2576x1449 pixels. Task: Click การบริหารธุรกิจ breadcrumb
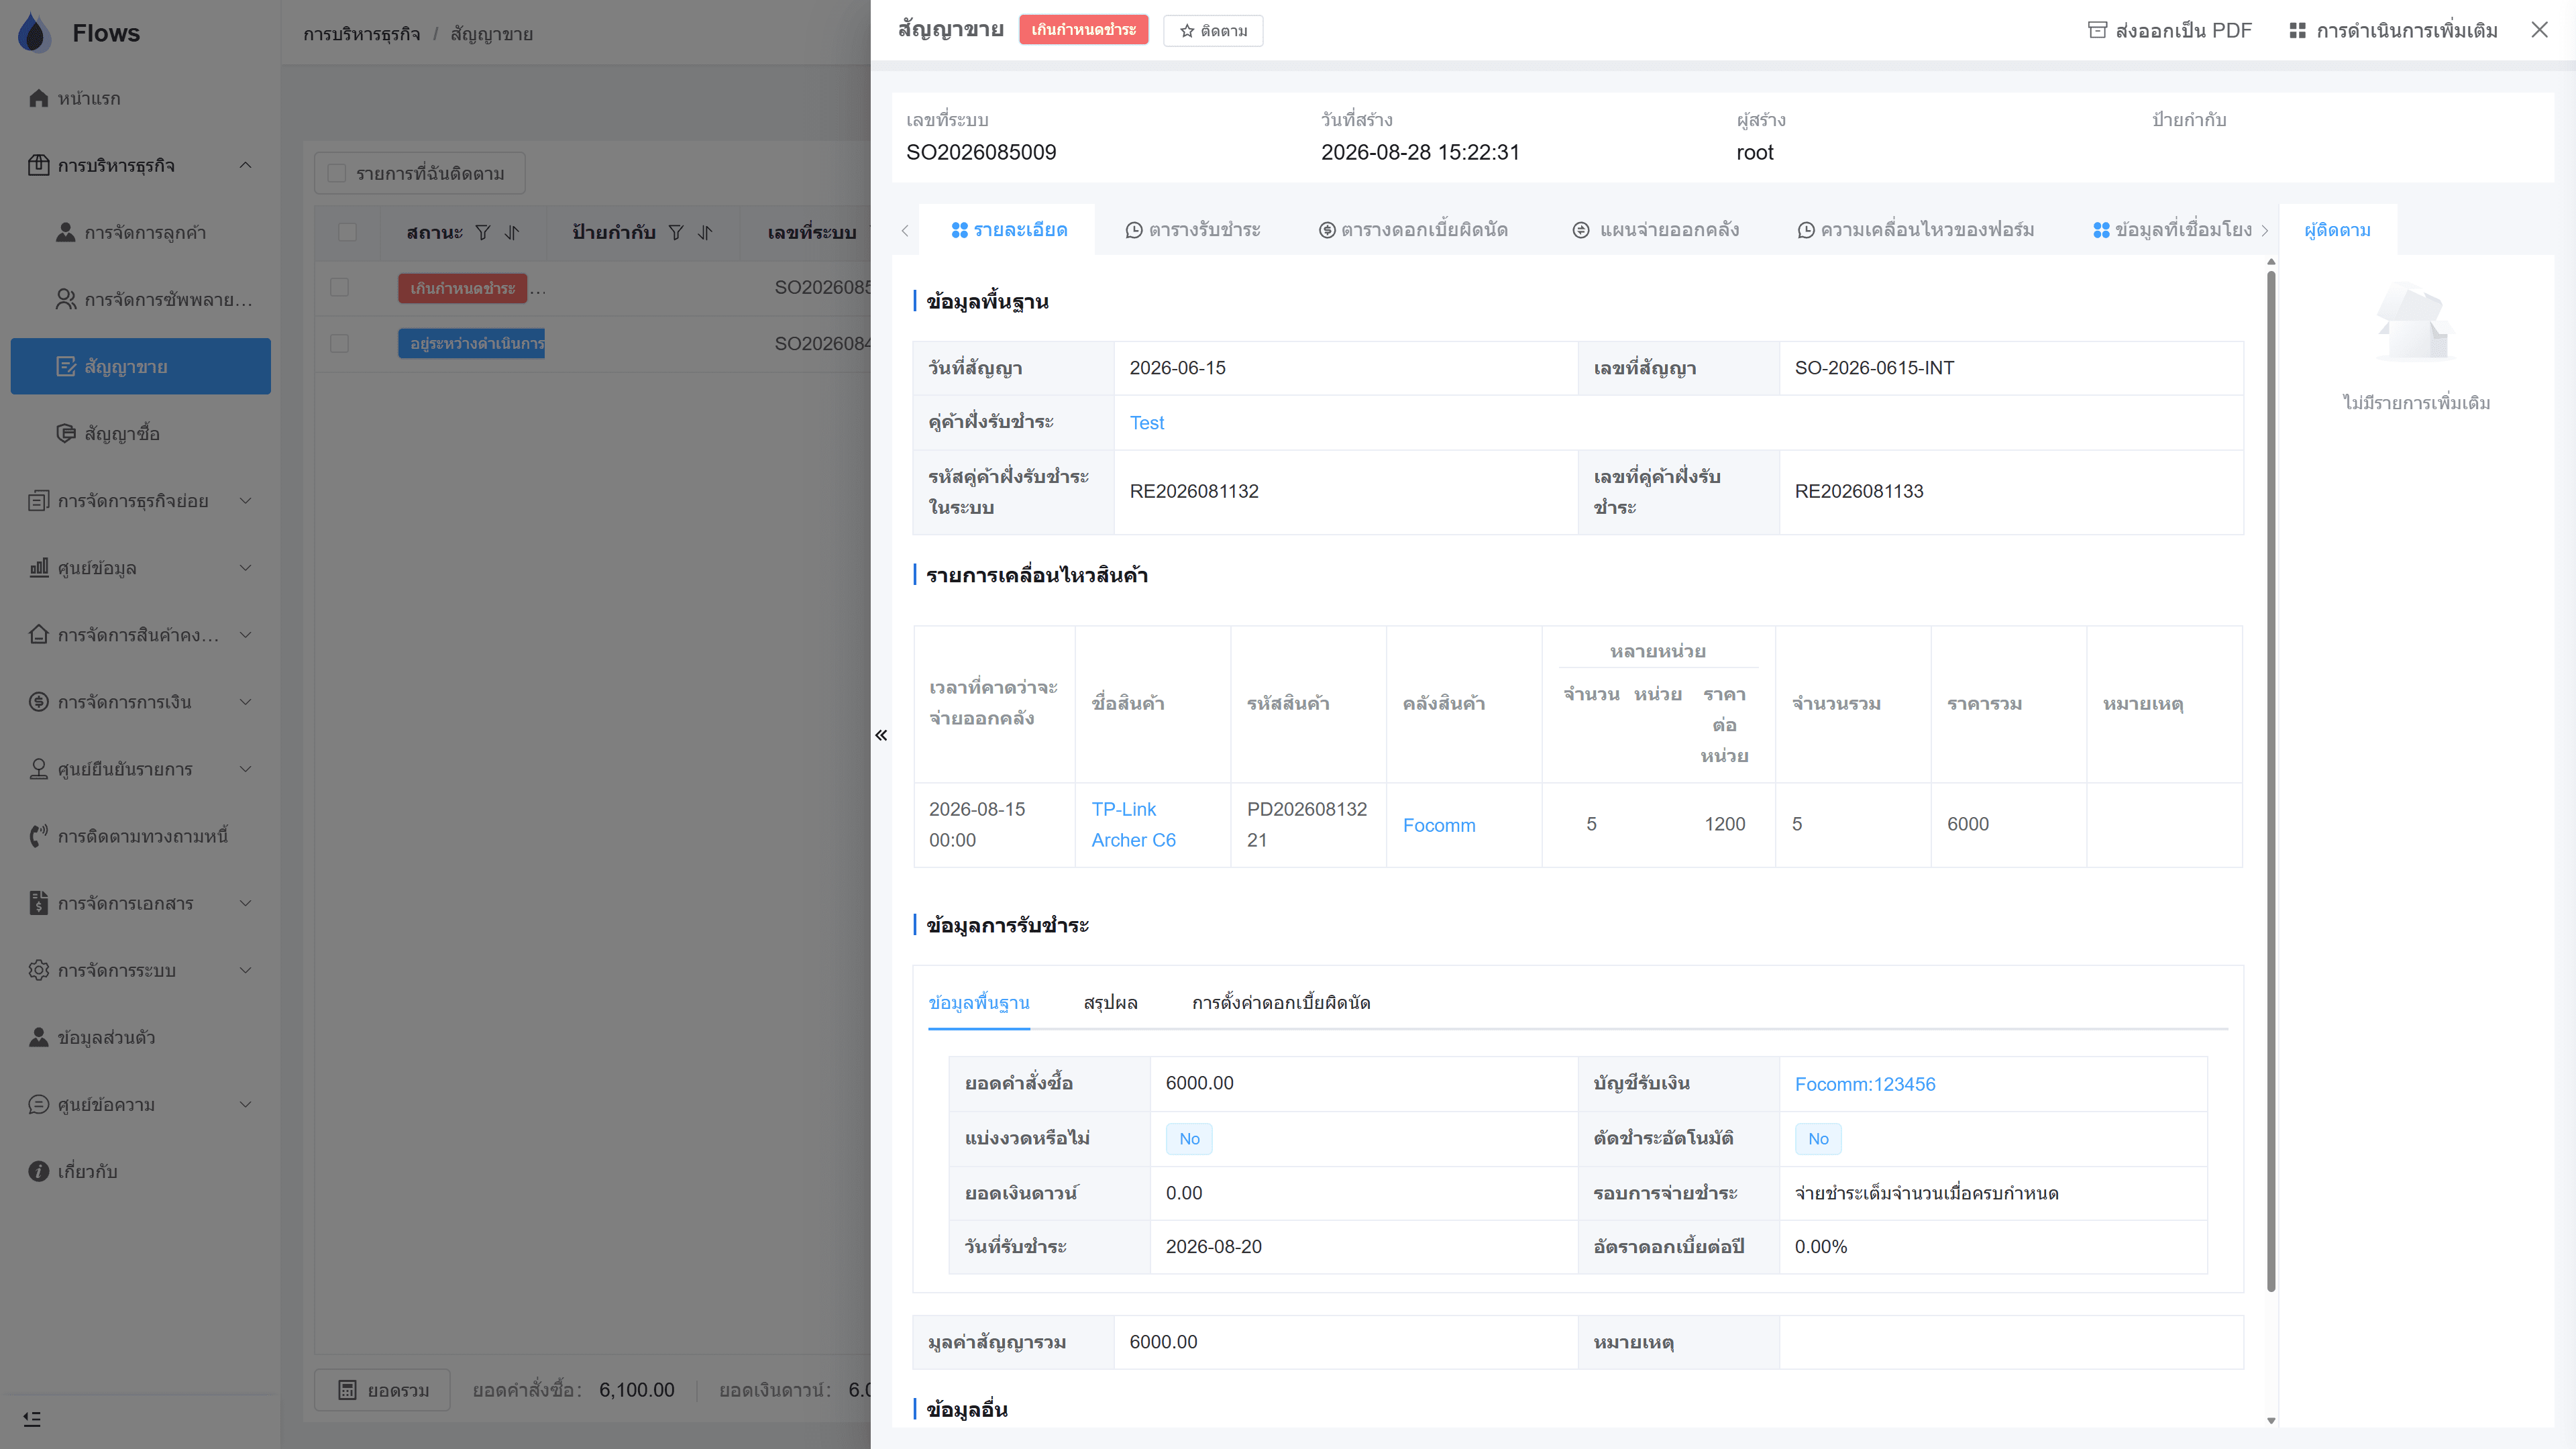pyautogui.click(x=362, y=34)
